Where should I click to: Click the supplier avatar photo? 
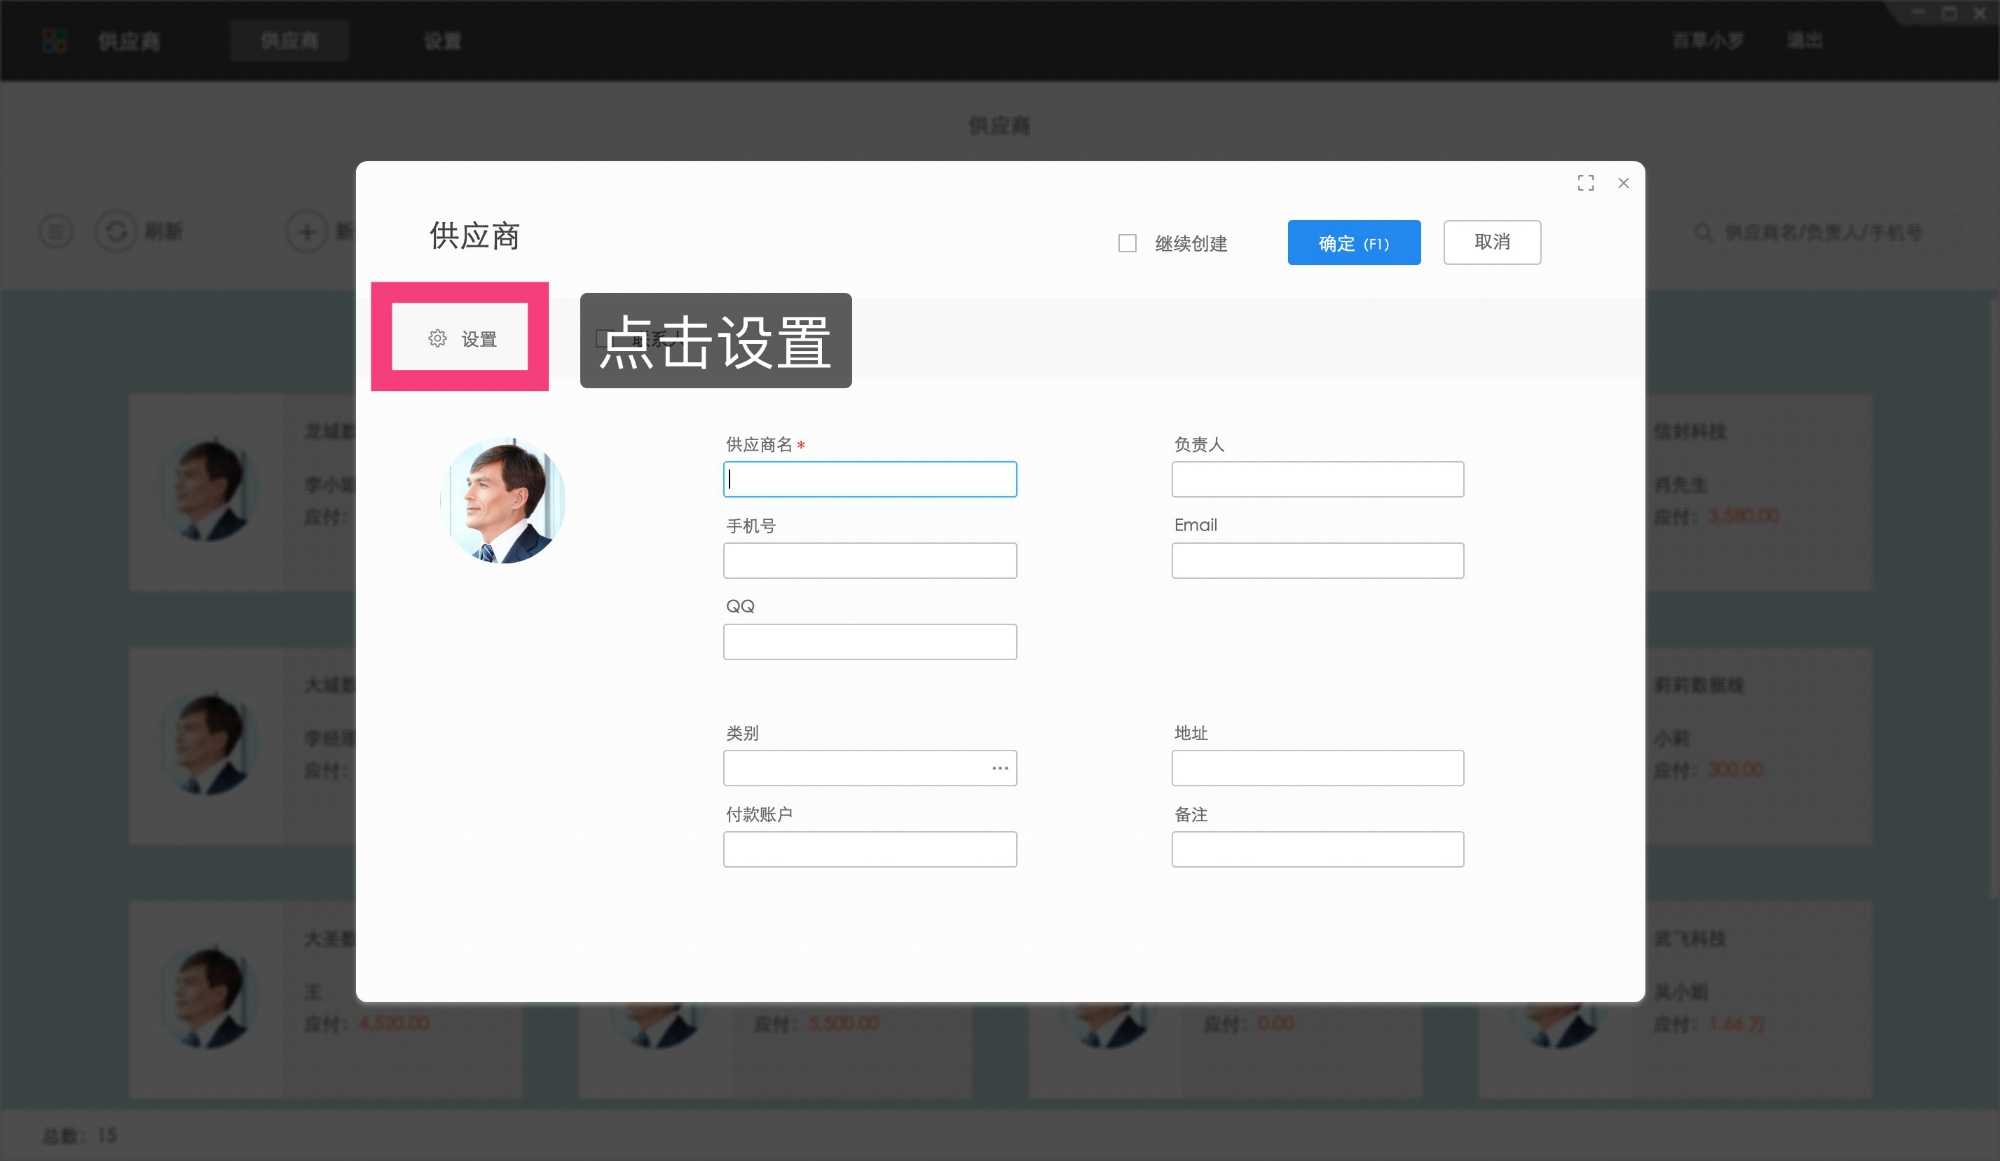(503, 500)
